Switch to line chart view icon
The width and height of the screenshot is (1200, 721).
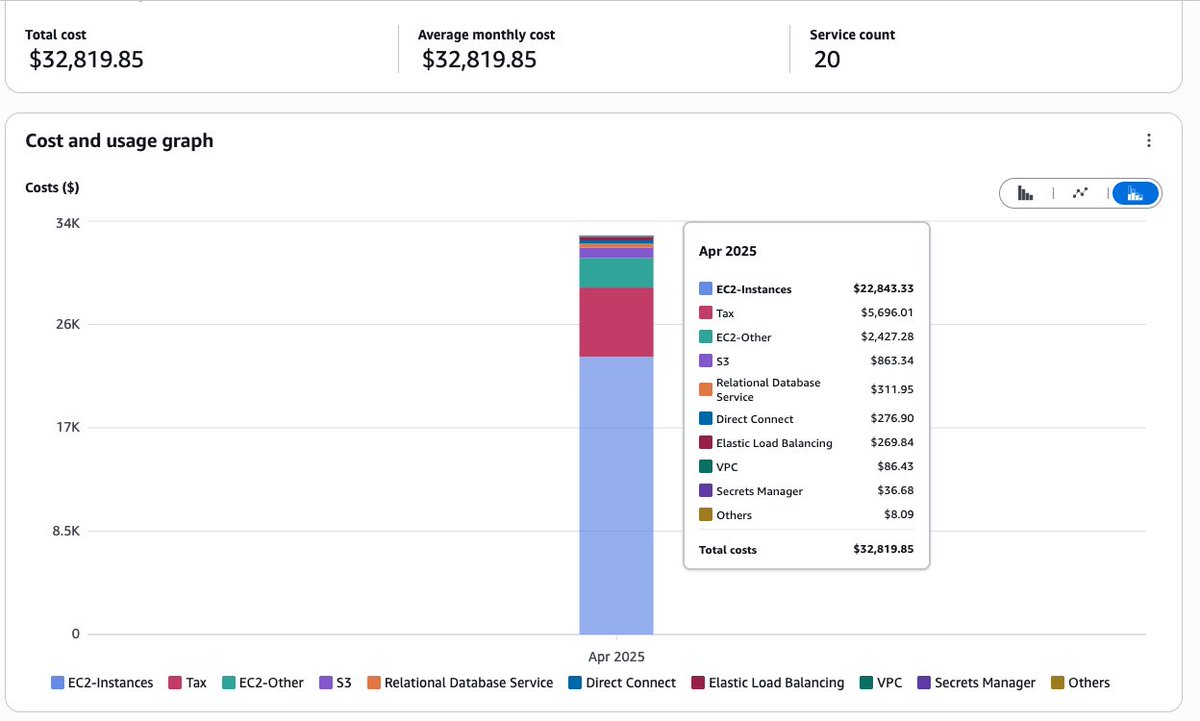pyautogui.click(x=1080, y=193)
